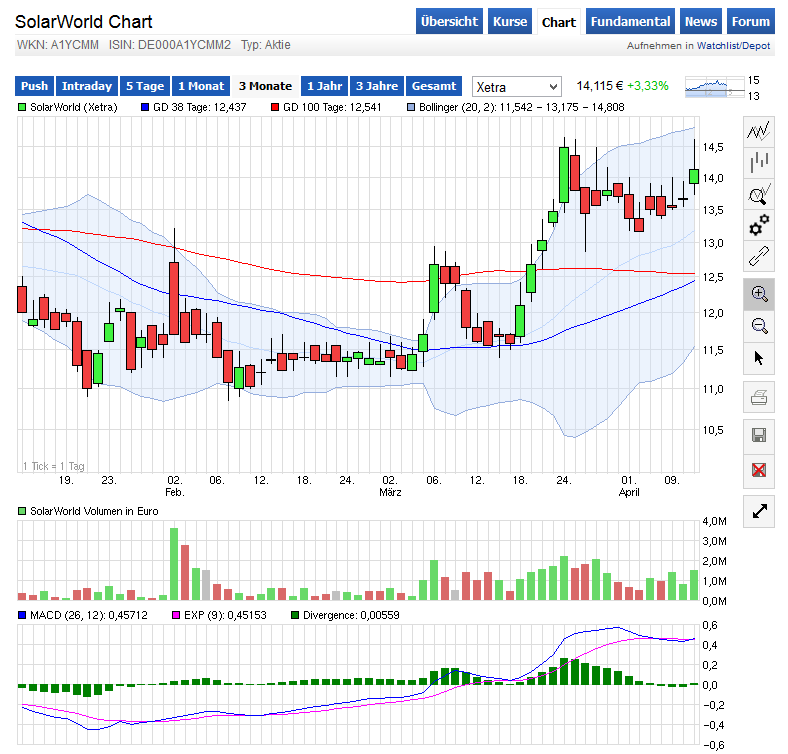Screen dimensions: 788x754
Task: Click the SolarWorld Chart heading
Action: [x=83, y=22]
